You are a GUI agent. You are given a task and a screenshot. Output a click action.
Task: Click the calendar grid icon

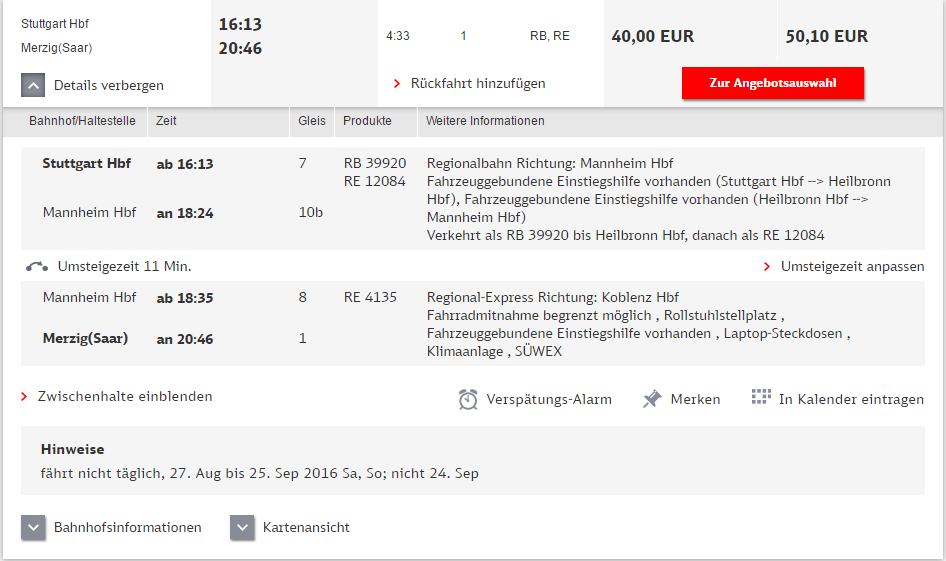pos(761,397)
